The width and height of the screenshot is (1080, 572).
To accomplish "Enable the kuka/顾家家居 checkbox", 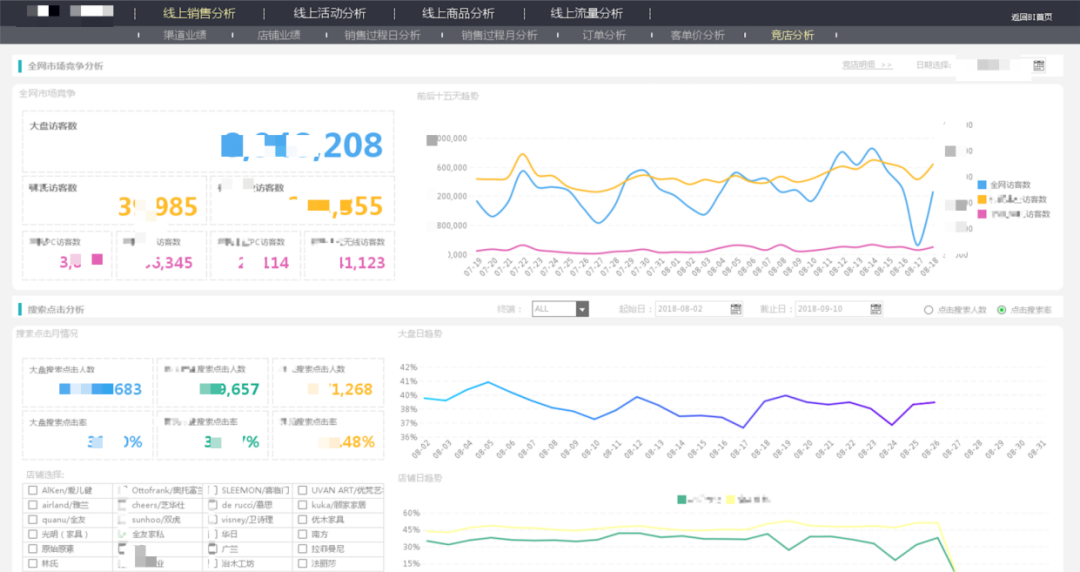I will 302,505.
